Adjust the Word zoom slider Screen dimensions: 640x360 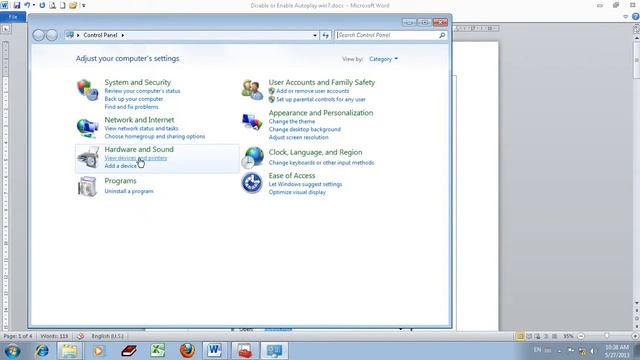[x=607, y=336]
